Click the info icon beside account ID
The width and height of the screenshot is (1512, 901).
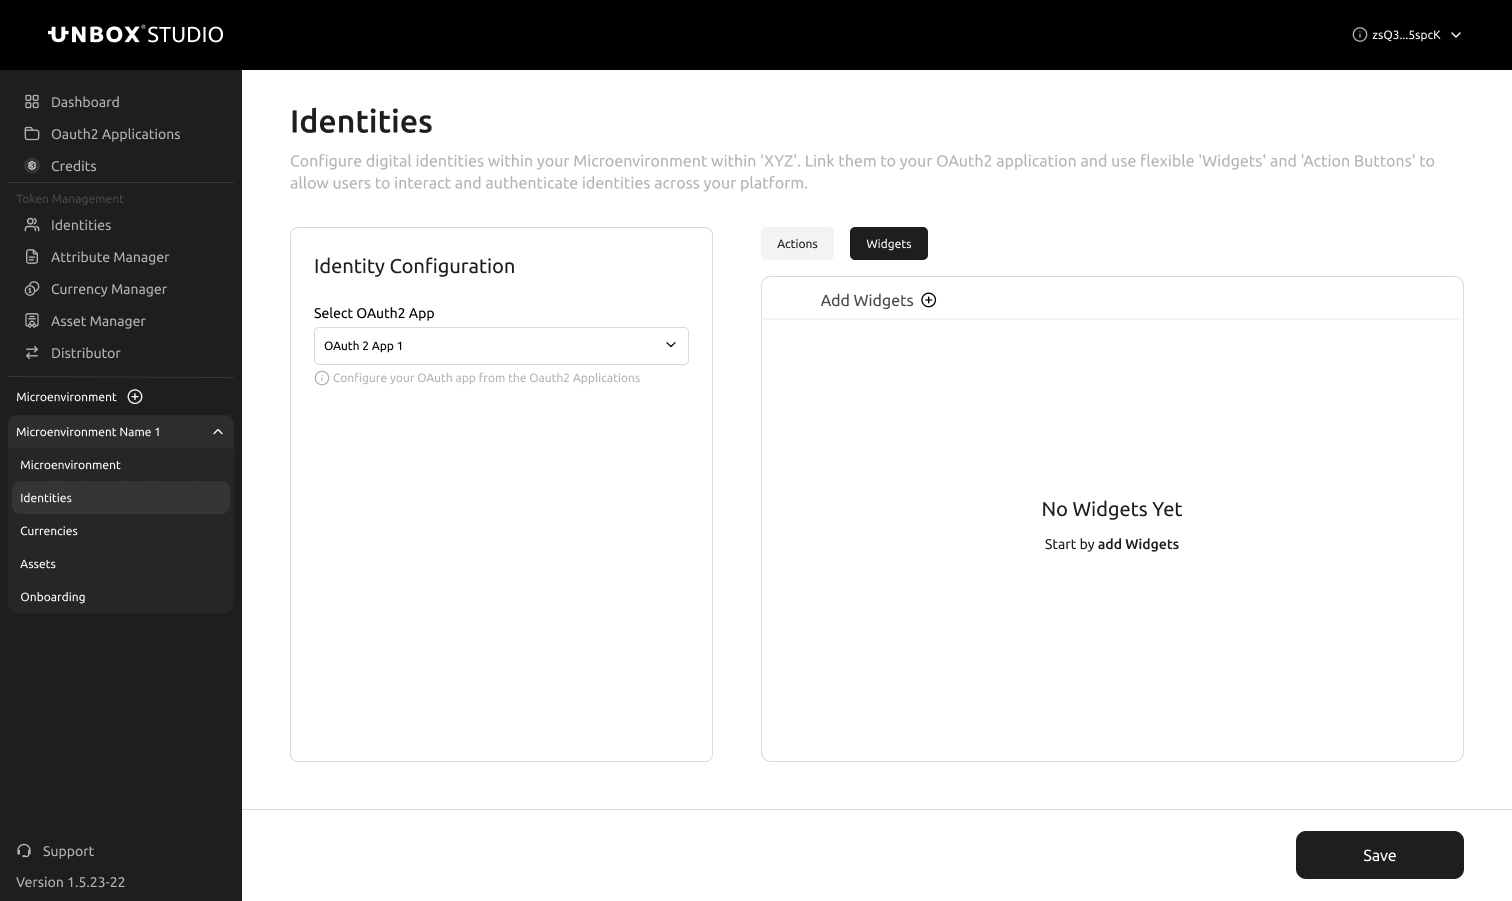pos(1360,35)
